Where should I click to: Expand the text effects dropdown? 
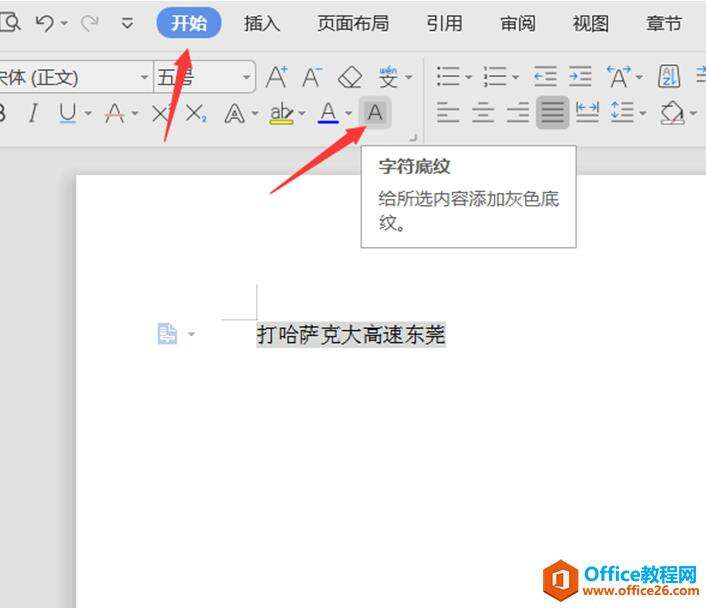click(x=255, y=113)
